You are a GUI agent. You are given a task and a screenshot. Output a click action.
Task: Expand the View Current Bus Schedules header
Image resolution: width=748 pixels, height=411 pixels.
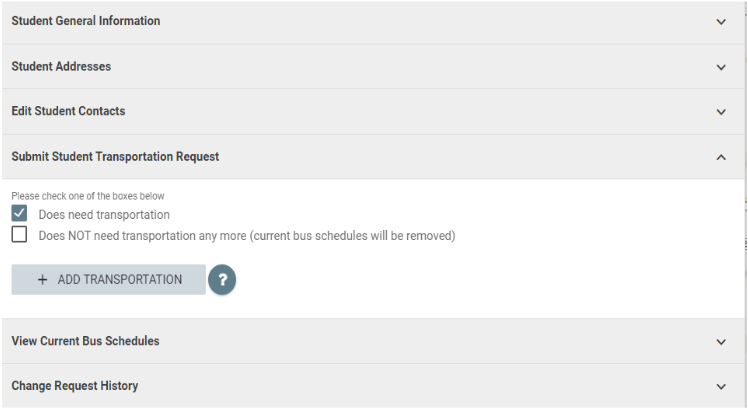click(374, 341)
